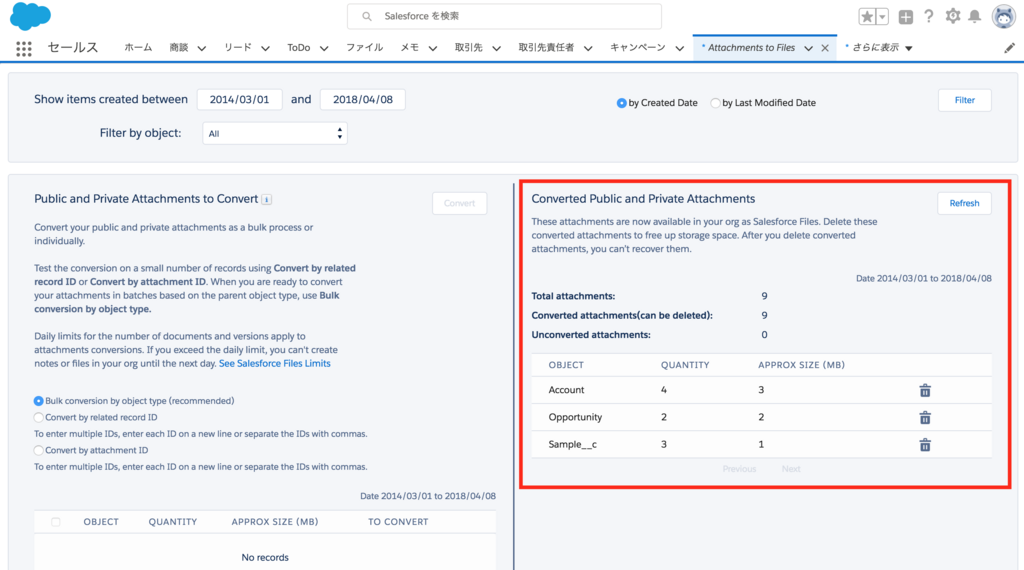Open the リード tab
1024x570 pixels.
(x=238, y=48)
